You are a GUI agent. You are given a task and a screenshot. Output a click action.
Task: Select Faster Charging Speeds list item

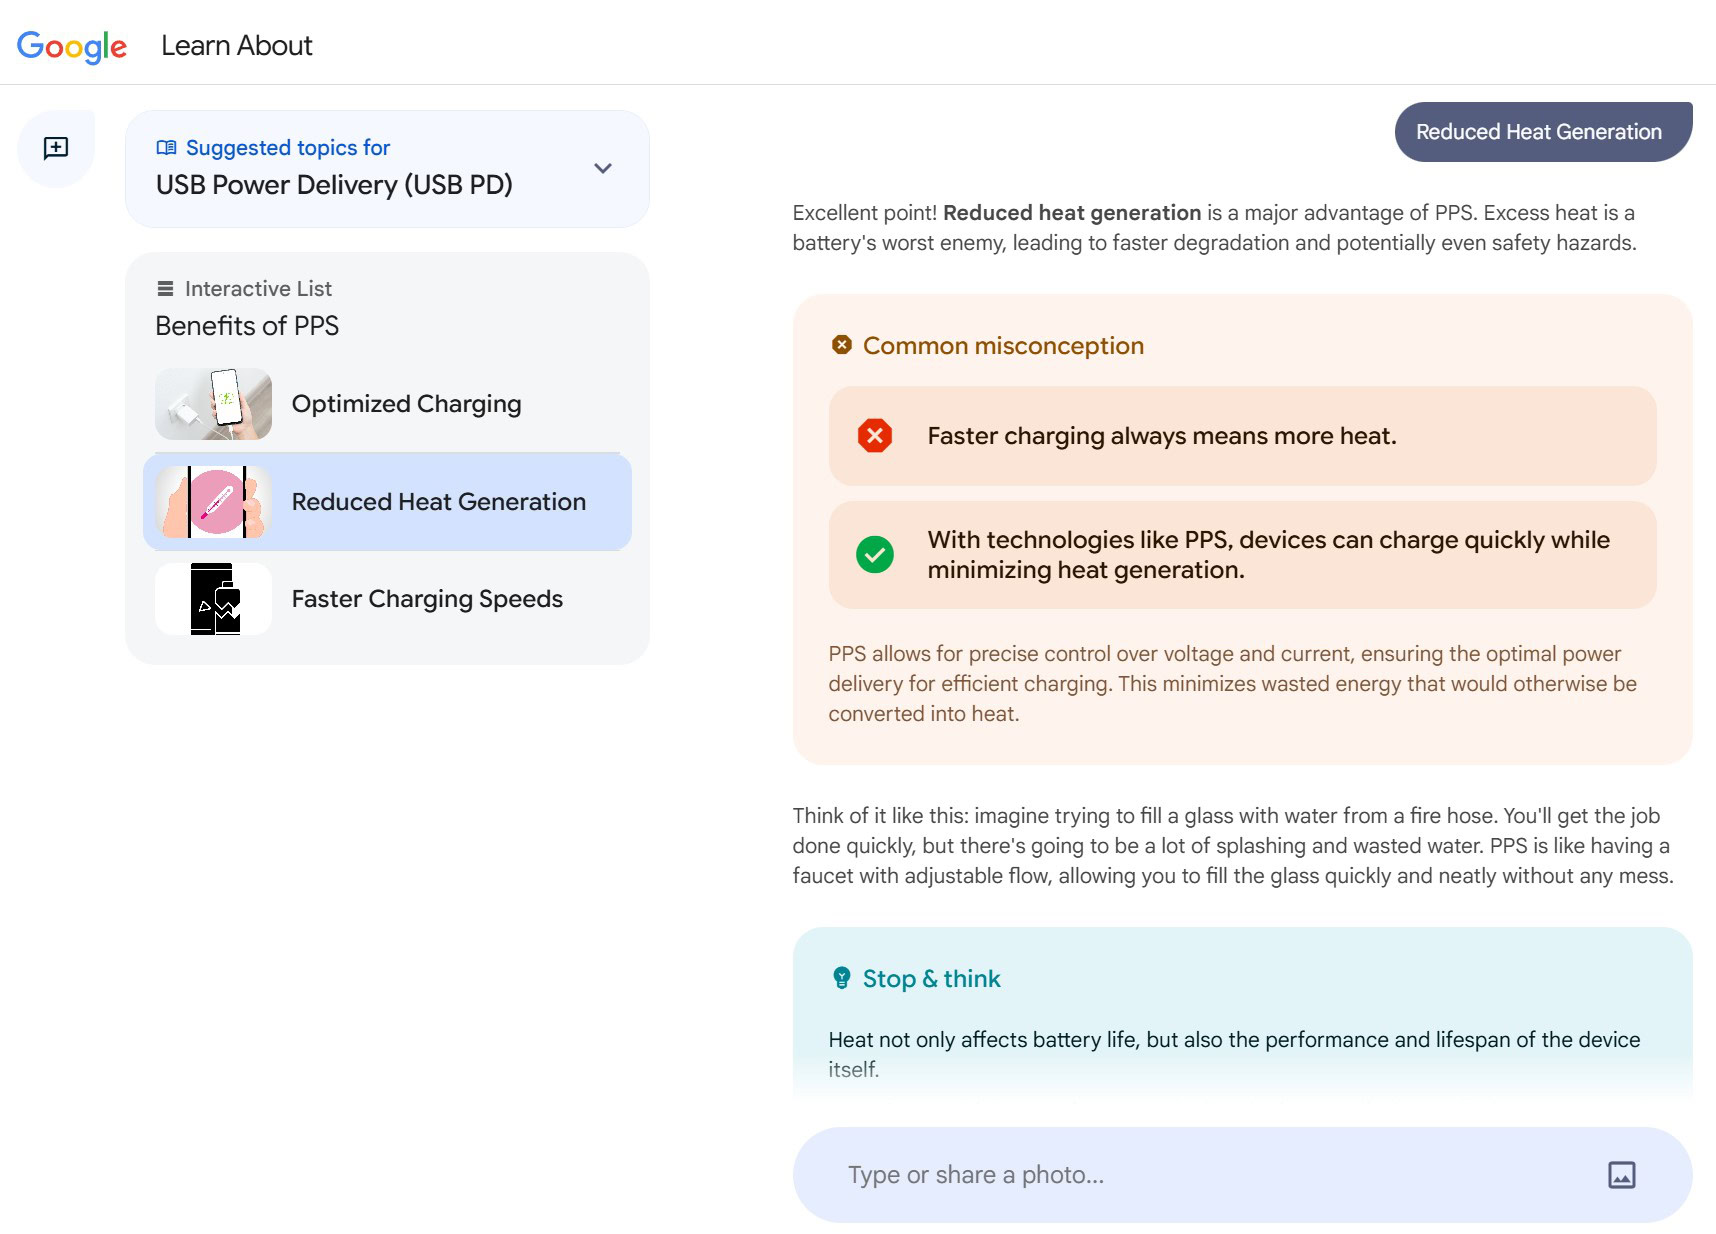click(427, 599)
